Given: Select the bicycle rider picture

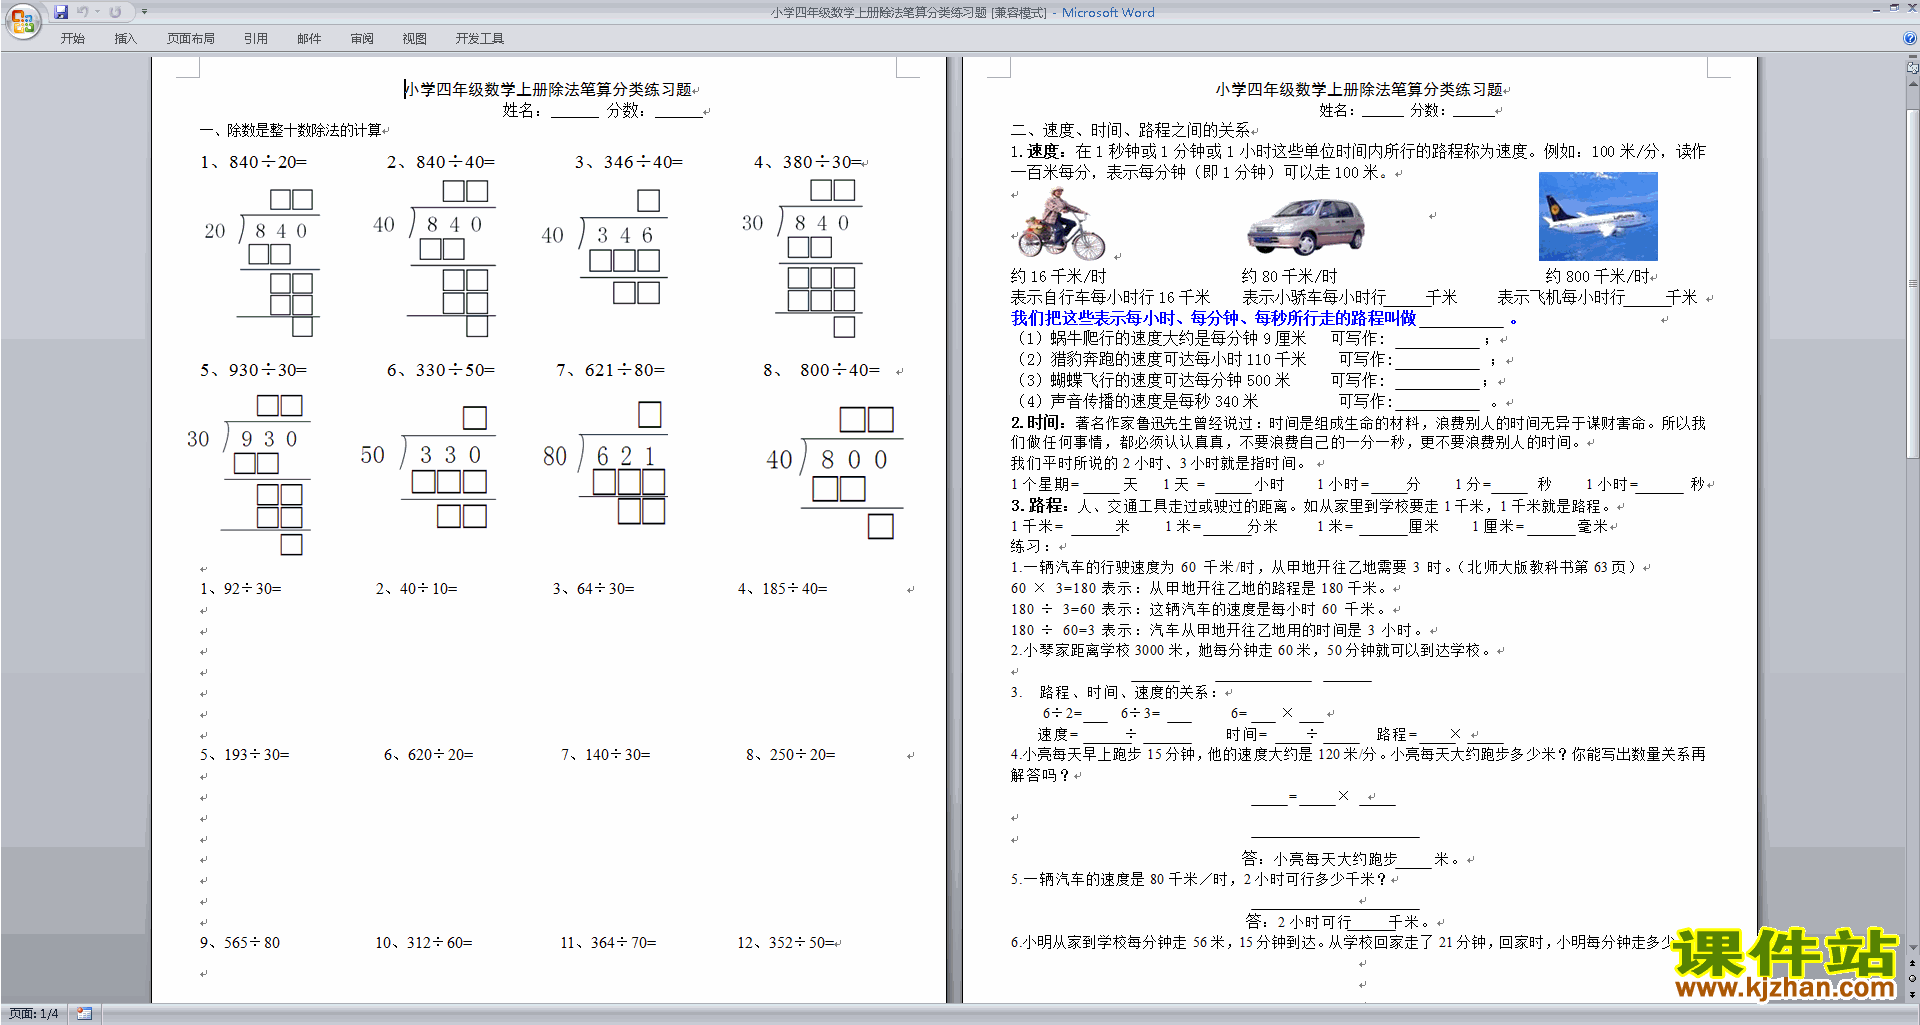Looking at the screenshot, I should (1061, 223).
